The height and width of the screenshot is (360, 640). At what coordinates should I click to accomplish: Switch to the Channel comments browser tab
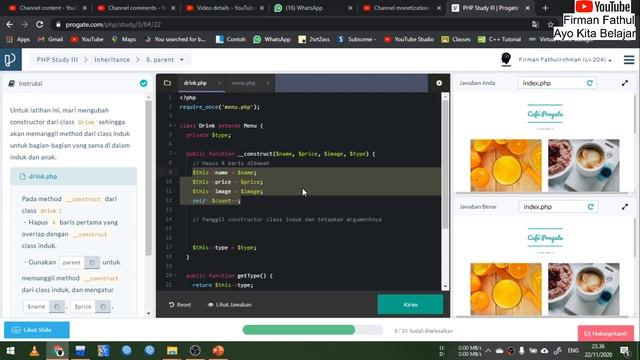click(136, 8)
